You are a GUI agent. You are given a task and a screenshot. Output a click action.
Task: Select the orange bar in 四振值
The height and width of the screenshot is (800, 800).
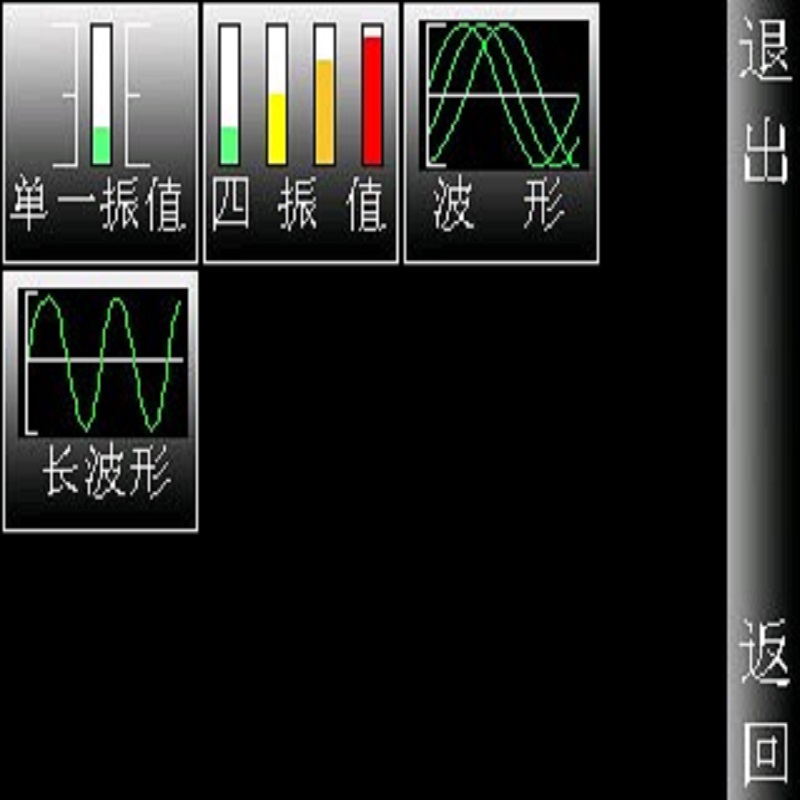coord(325,95)
